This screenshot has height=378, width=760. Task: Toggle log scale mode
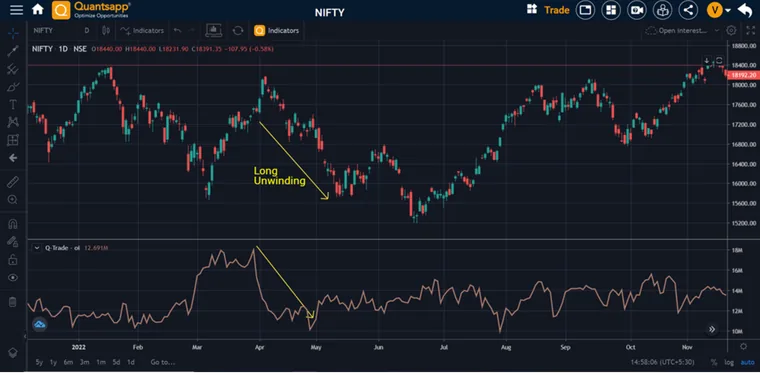click(729, 362)
